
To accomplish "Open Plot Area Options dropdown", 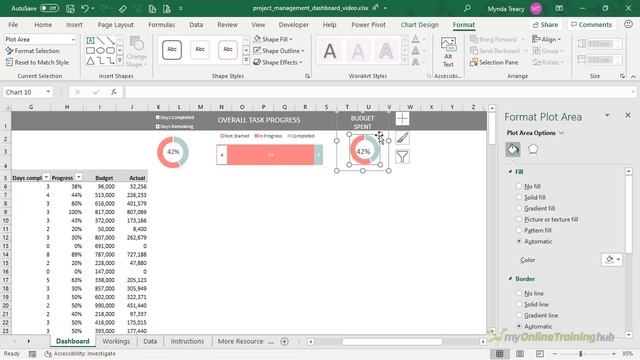I will pos(562,133).
